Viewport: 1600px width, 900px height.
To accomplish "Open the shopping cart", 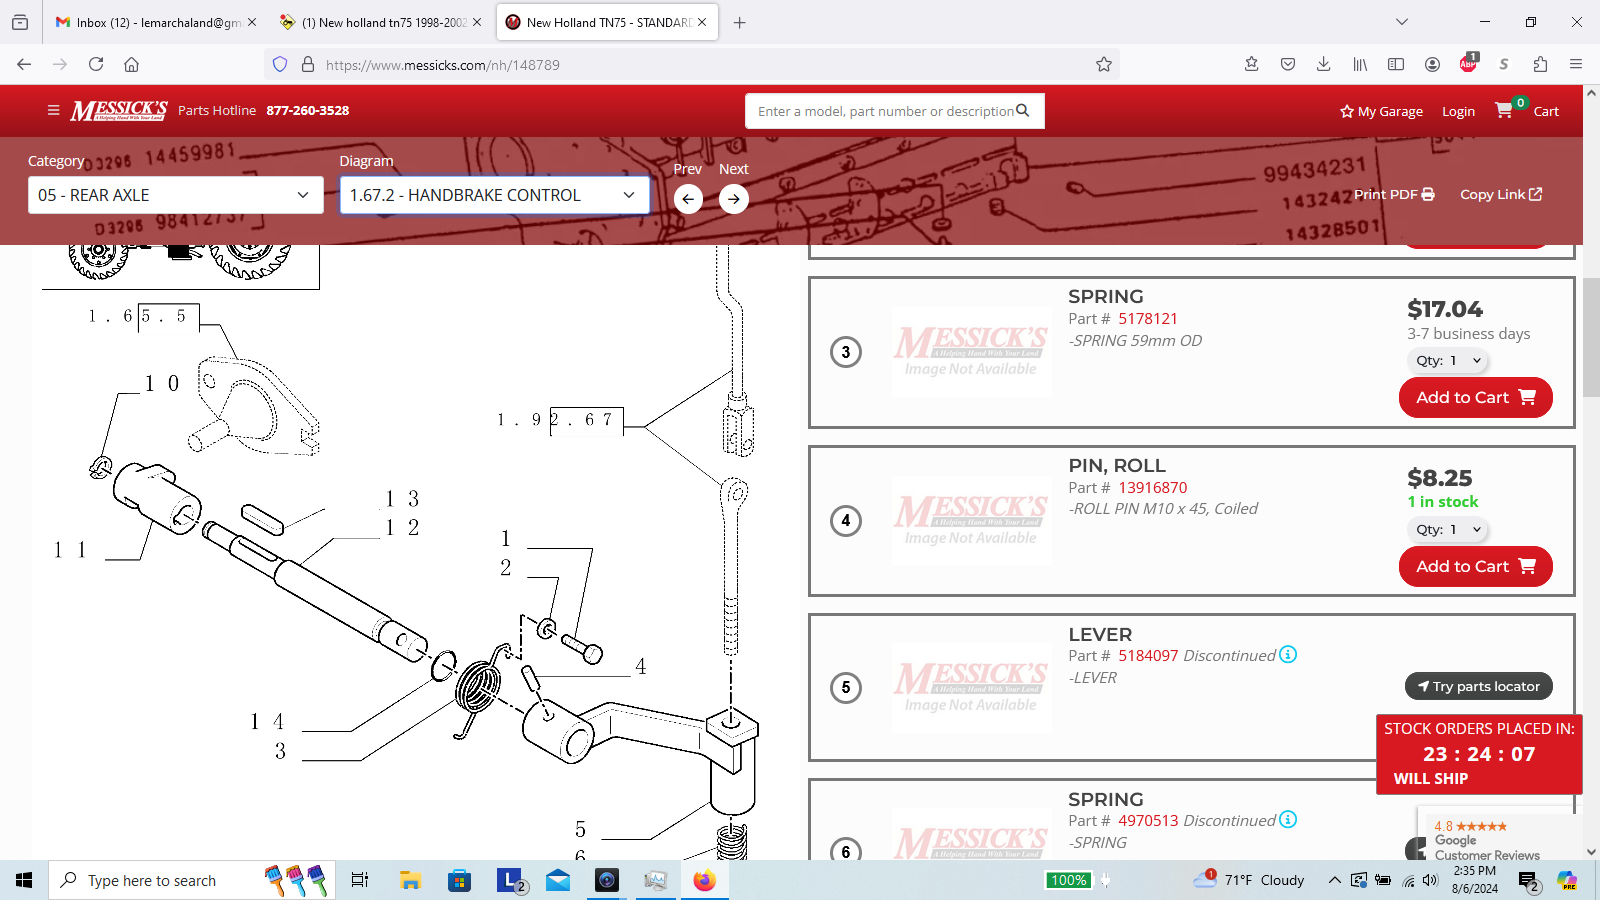I will coord(1526,111).
